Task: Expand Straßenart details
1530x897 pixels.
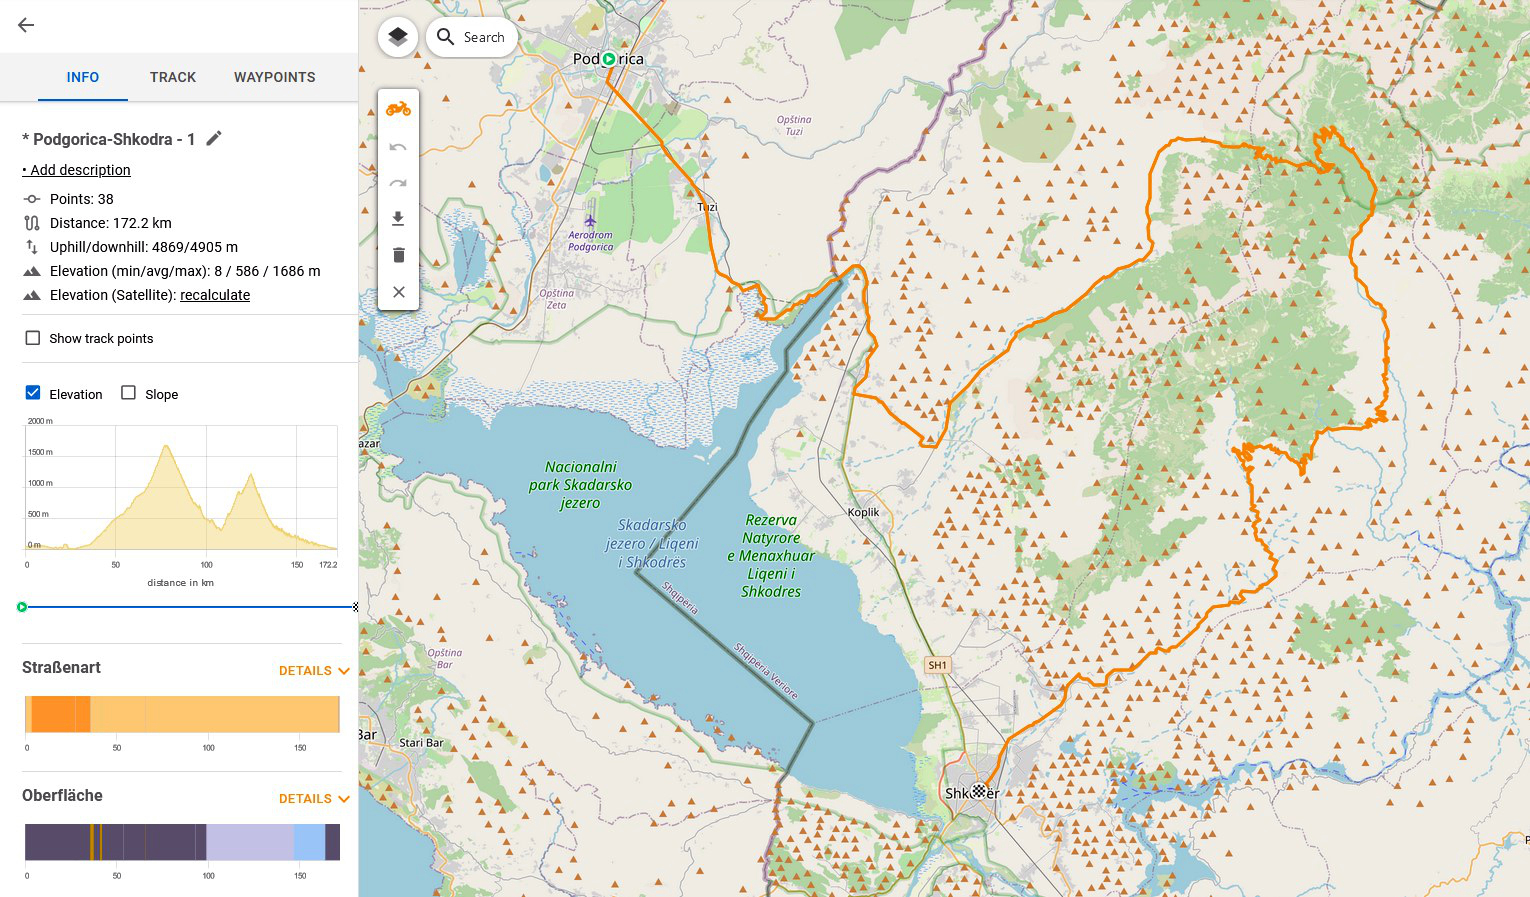Action: pos(314,671)
